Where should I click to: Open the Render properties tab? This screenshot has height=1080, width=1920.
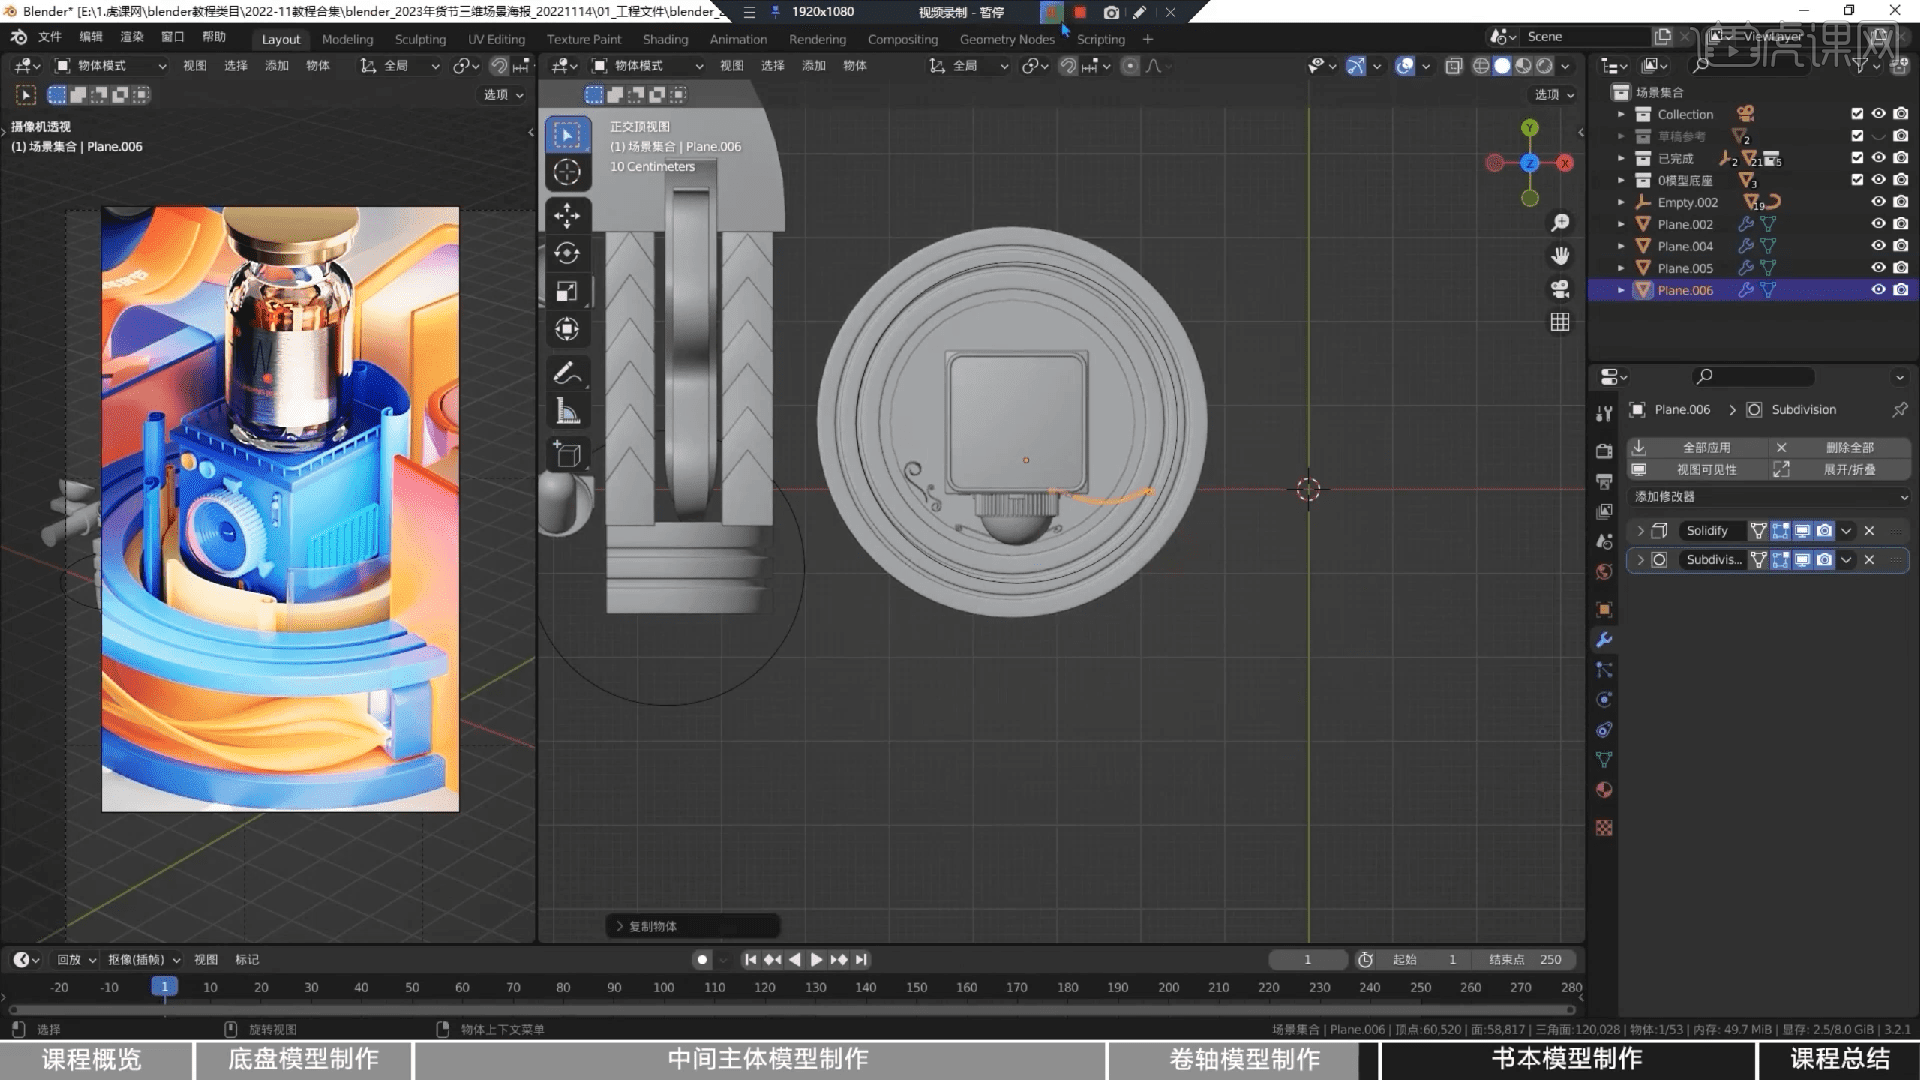coord(1604,451)
